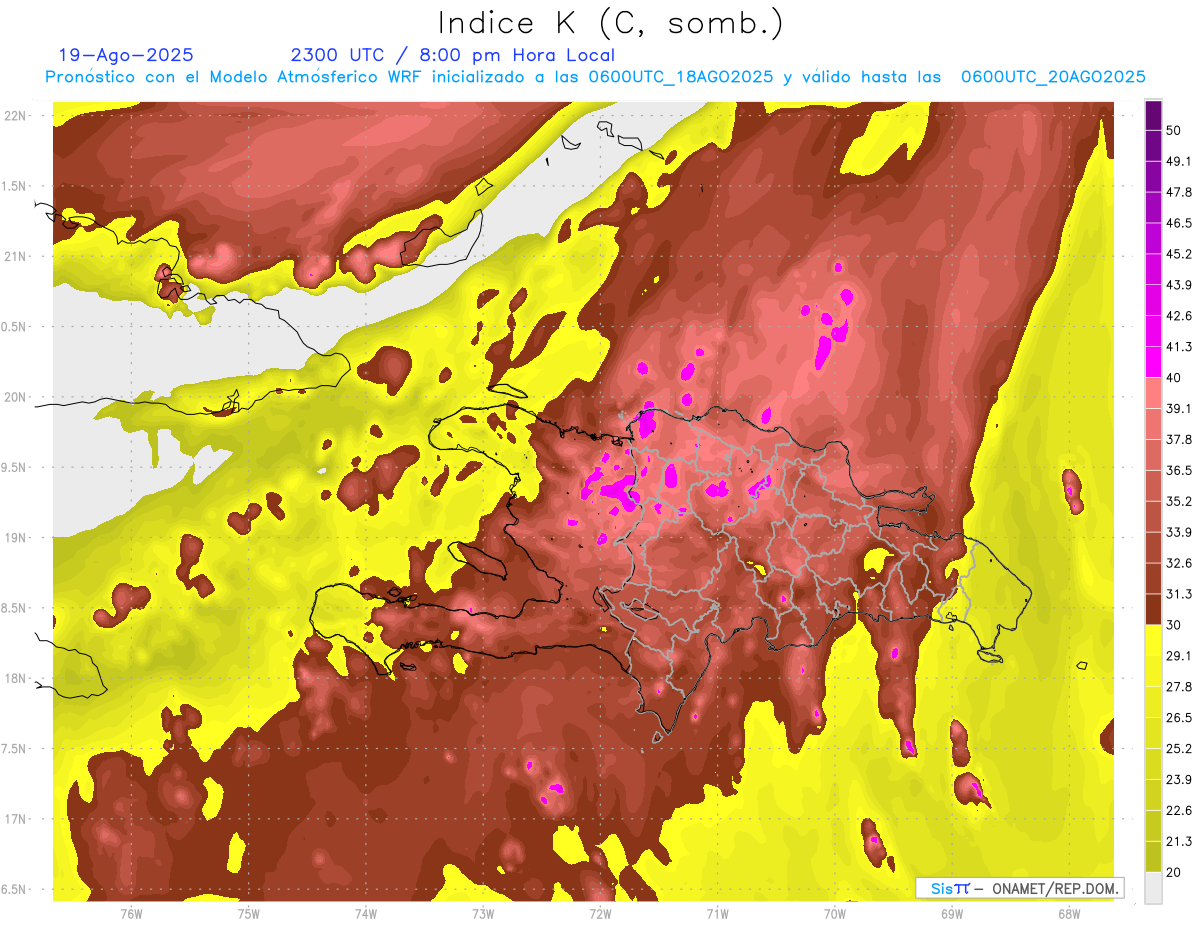Click the colorbar label '36.5'
This screenshot has height=927, width=1200.
click(x=1179, y=470)
